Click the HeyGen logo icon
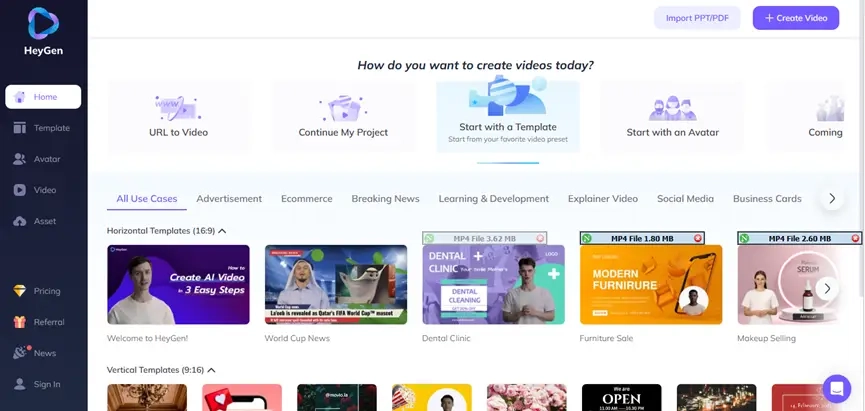This screenshot has width=865, height=411. pyautogui.click(x=43, y=24)
